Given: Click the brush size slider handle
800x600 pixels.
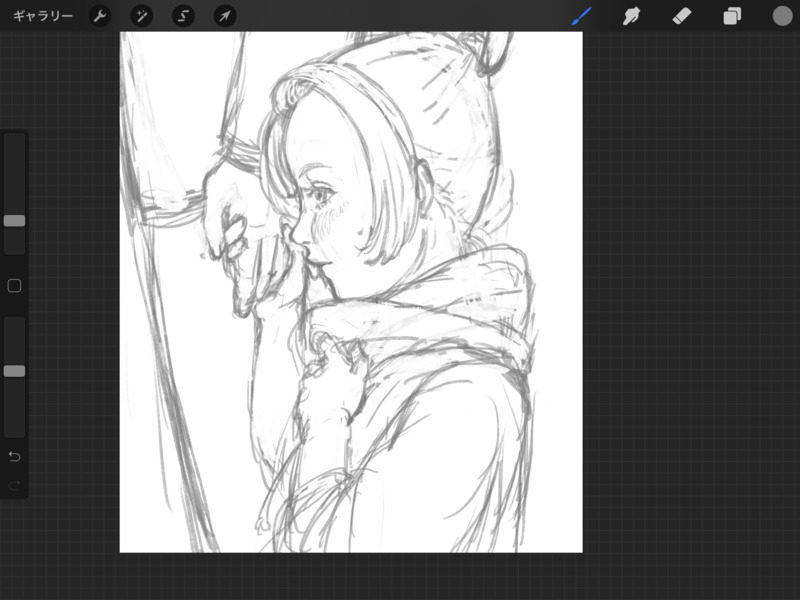Looking at the screenshot, I should point(14,220).
